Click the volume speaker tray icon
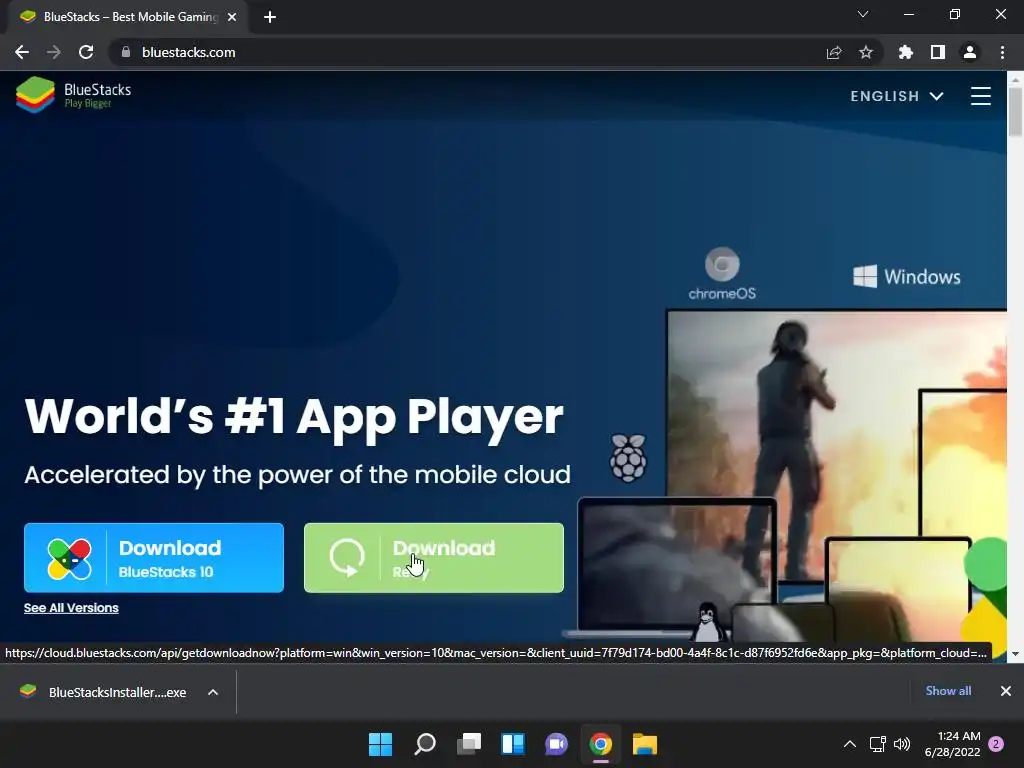This screenshot has width=1024, height=768. (902, 744)
